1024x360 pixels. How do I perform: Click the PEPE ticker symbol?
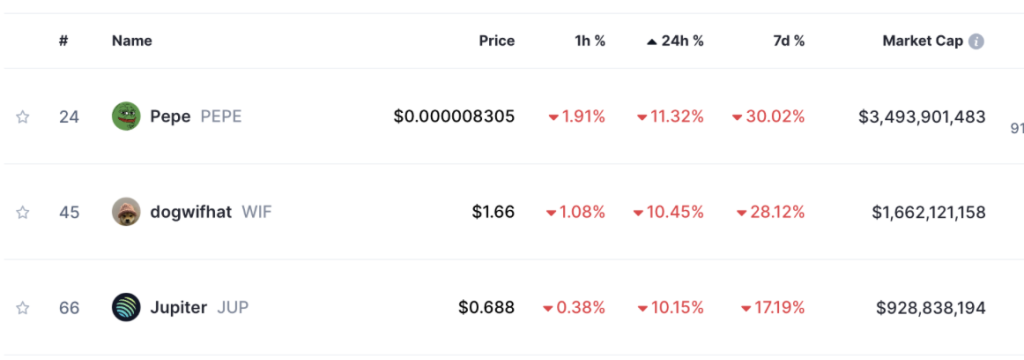pos(221,116)
